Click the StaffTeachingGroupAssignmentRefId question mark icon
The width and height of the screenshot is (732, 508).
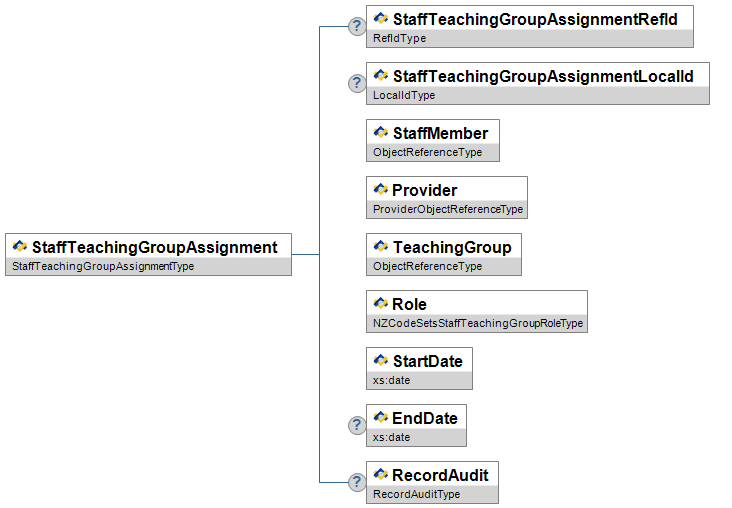(x=356, y=27)
